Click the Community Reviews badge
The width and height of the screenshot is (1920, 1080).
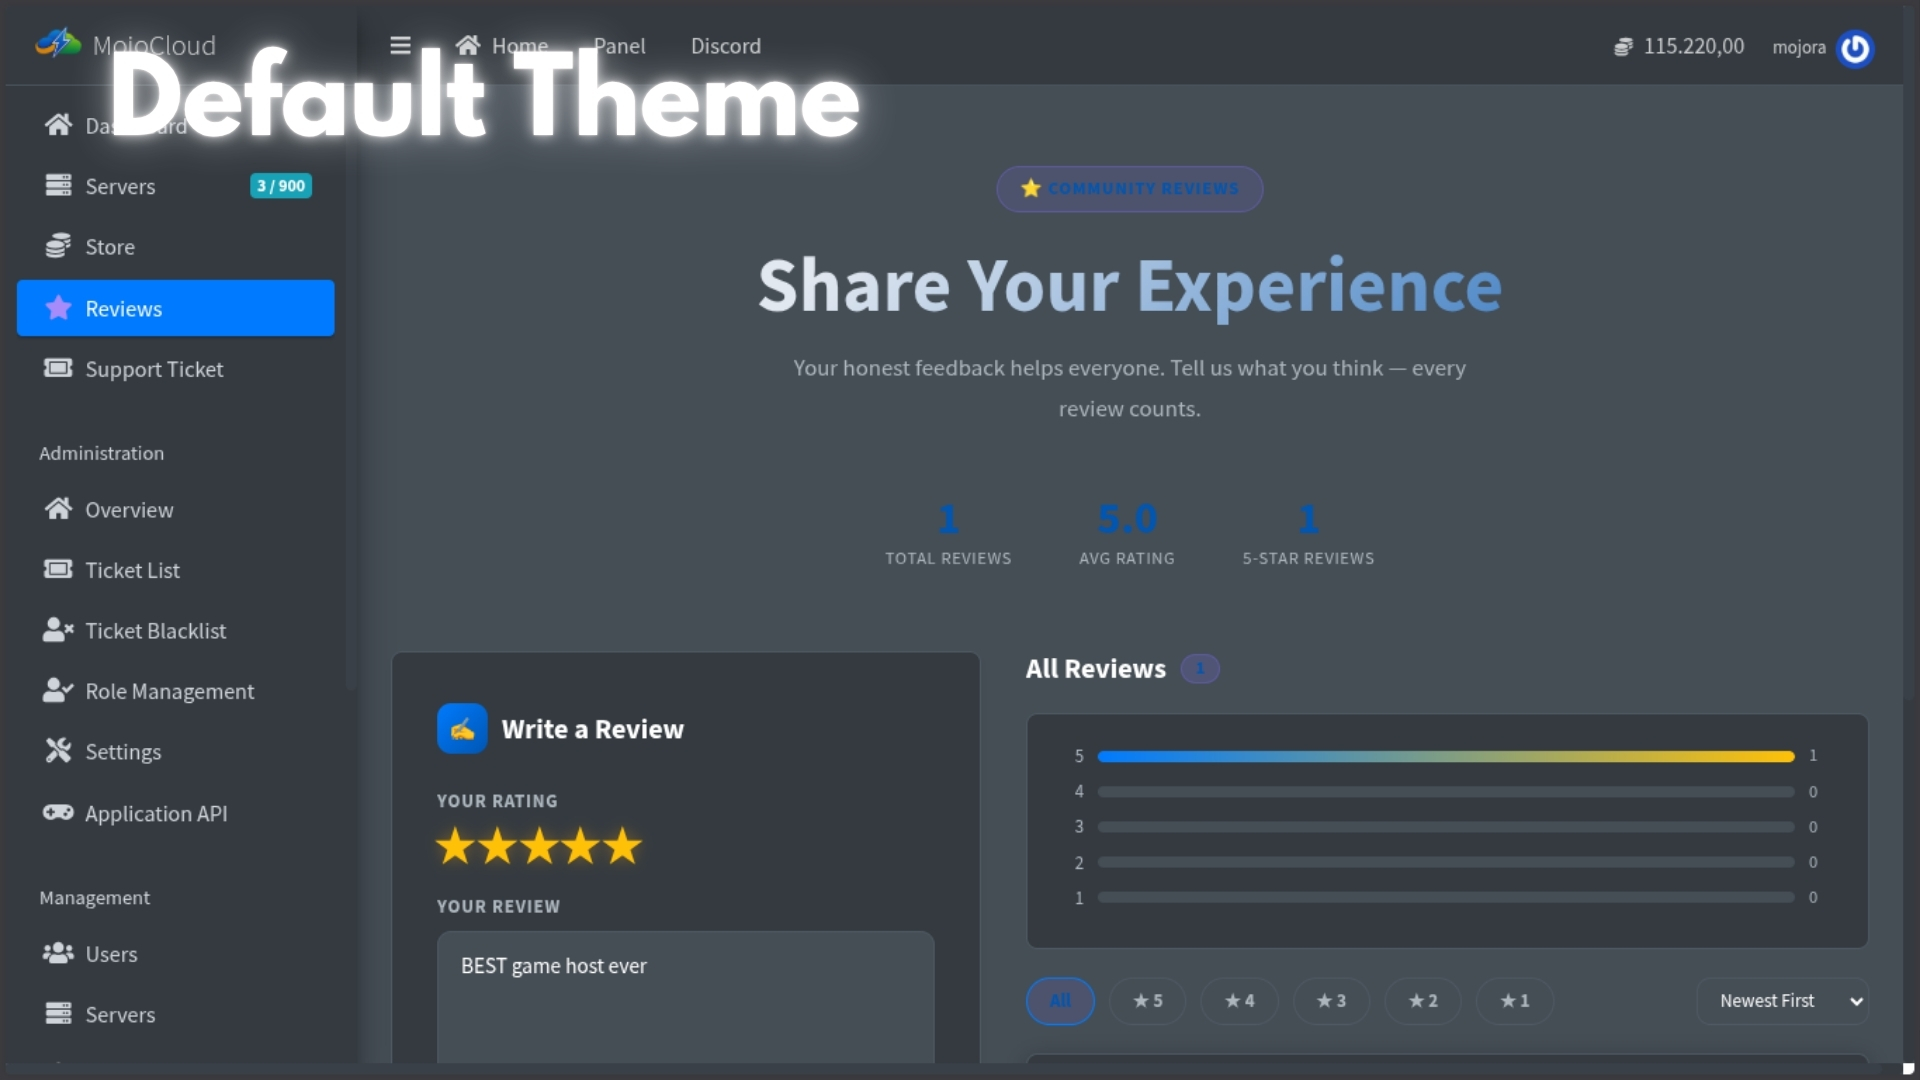(x=1129, y=189)
